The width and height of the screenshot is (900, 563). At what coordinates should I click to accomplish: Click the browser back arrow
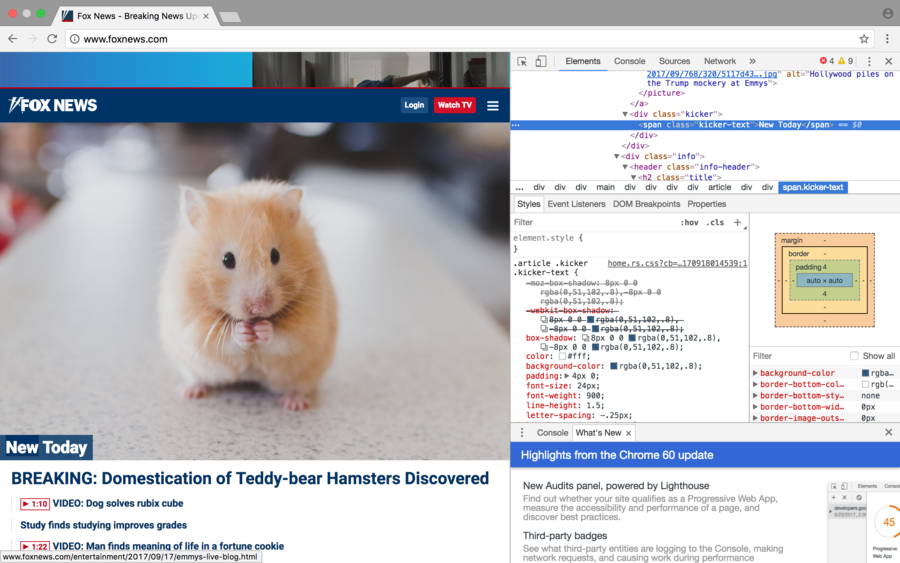point(13,39)
